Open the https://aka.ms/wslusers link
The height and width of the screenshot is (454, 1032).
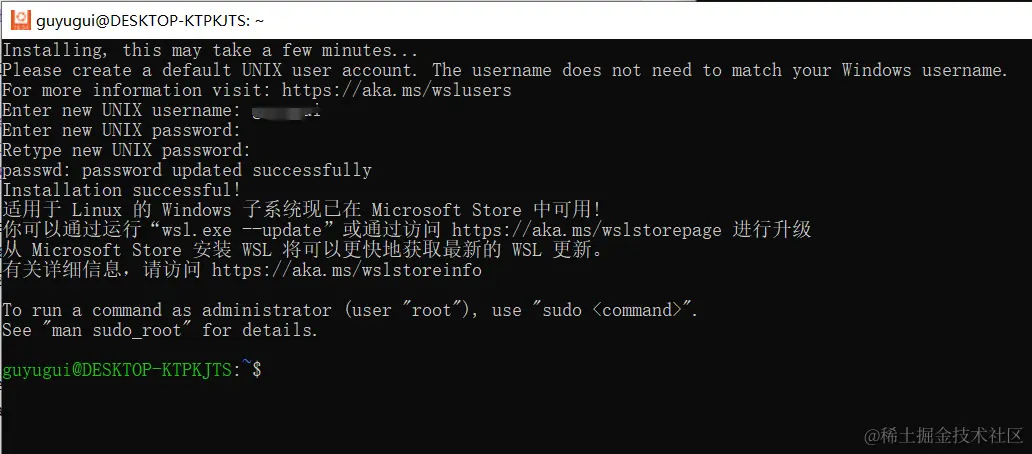pos(396,90)
